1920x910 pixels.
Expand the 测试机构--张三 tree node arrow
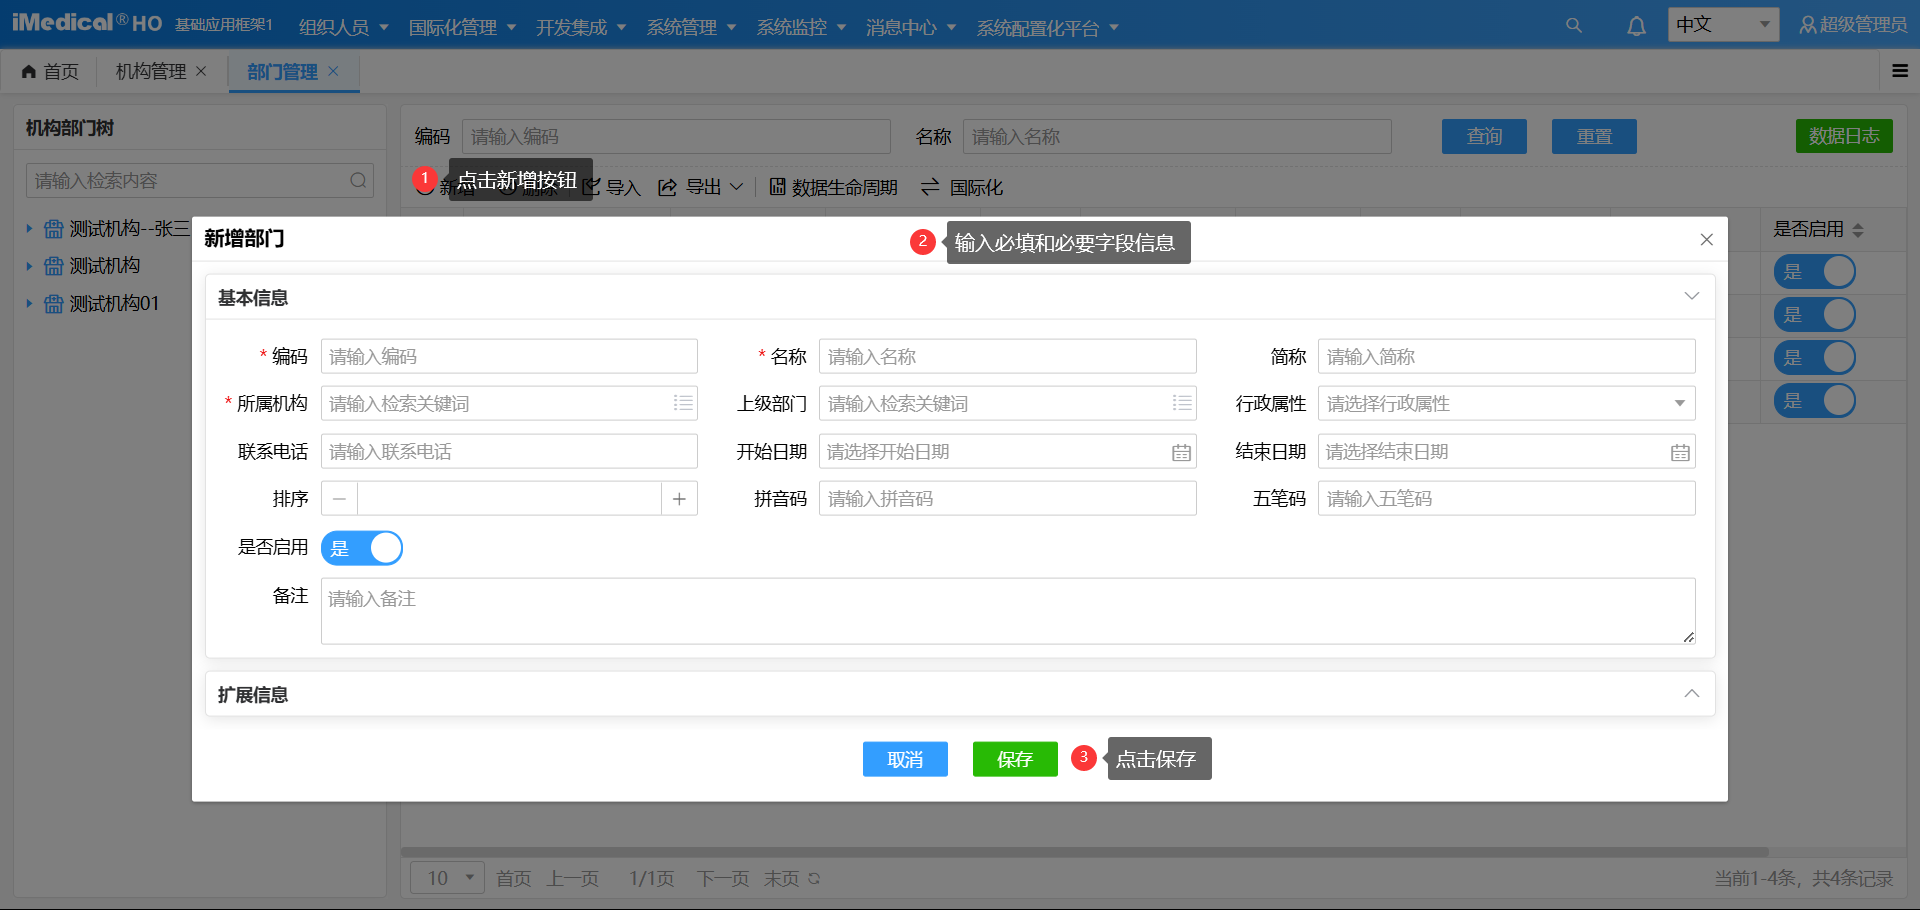tap(29, 229)
